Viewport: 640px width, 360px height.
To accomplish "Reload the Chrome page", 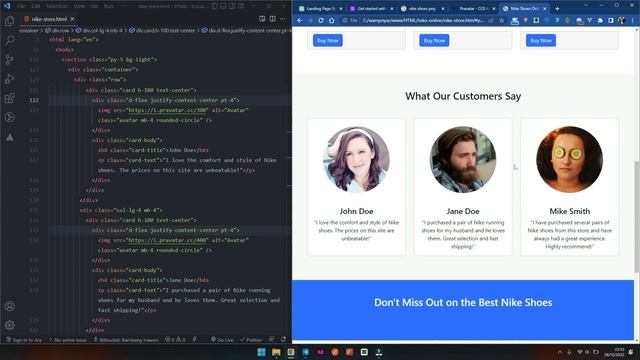I will point(321,20).
